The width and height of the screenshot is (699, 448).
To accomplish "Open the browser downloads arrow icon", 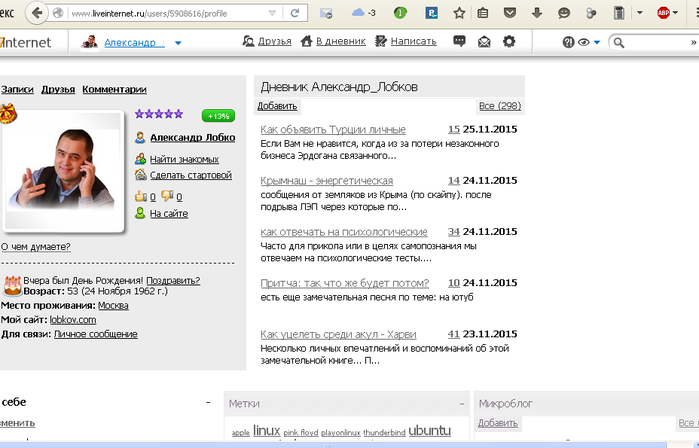I will click(x=538, y=14).
